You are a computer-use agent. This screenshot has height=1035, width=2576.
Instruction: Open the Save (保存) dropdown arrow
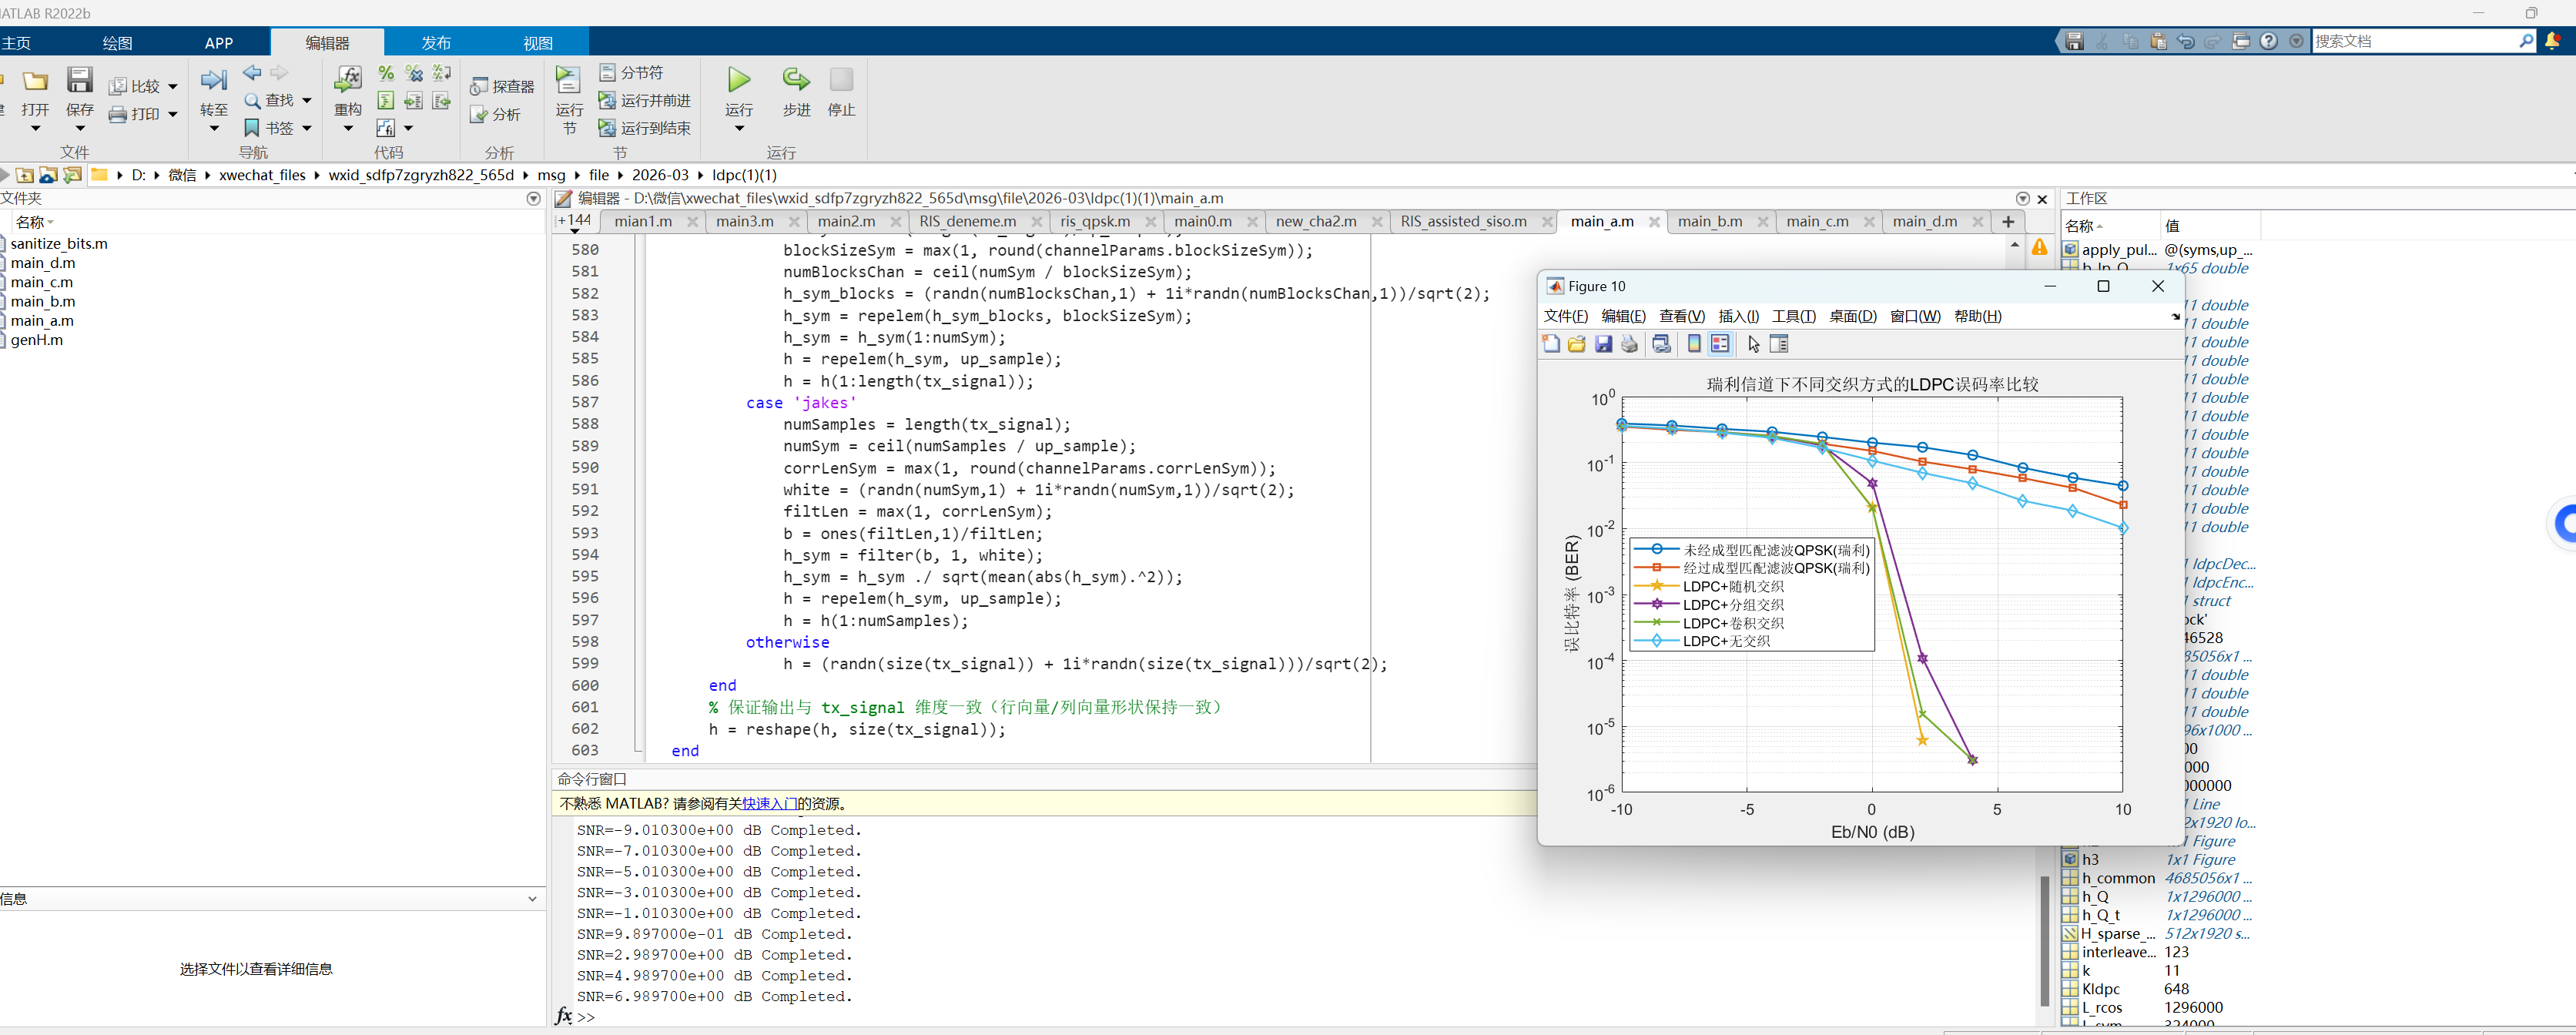80,128
